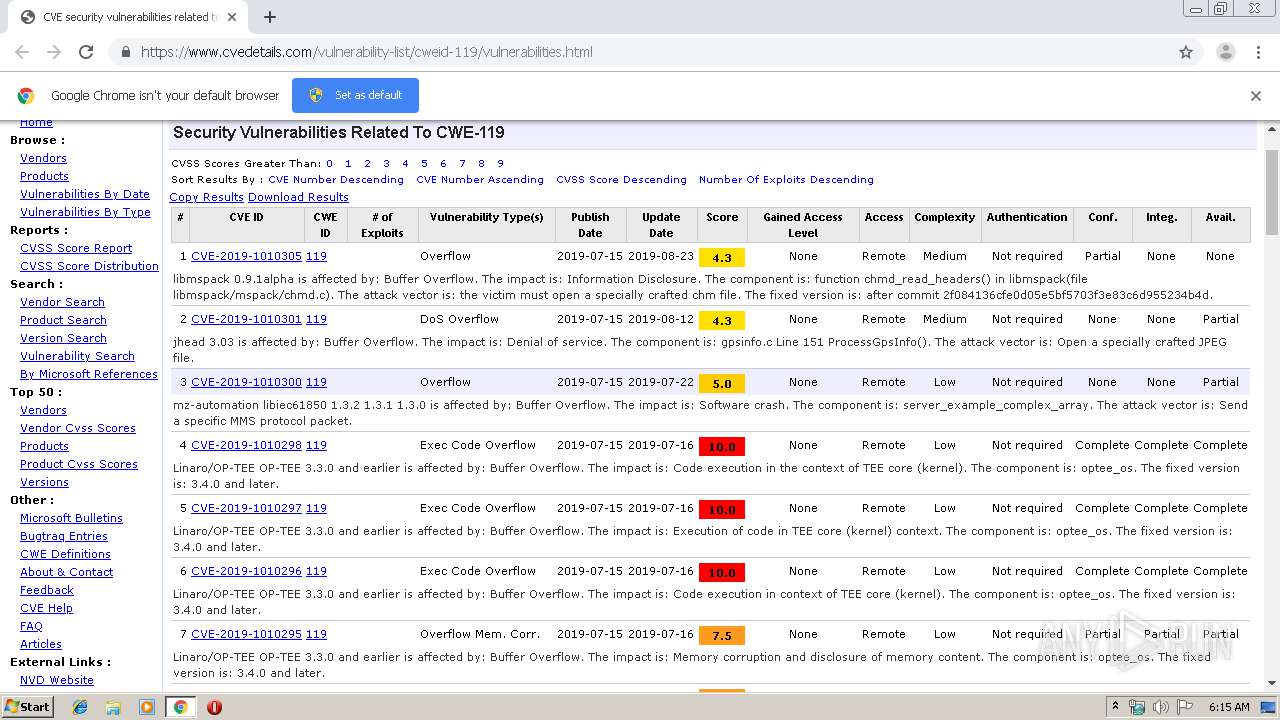Screen dimensions: 1280x720
Task: Open CVE-2019-1010295 details
Action: click(x=246, y=634)
